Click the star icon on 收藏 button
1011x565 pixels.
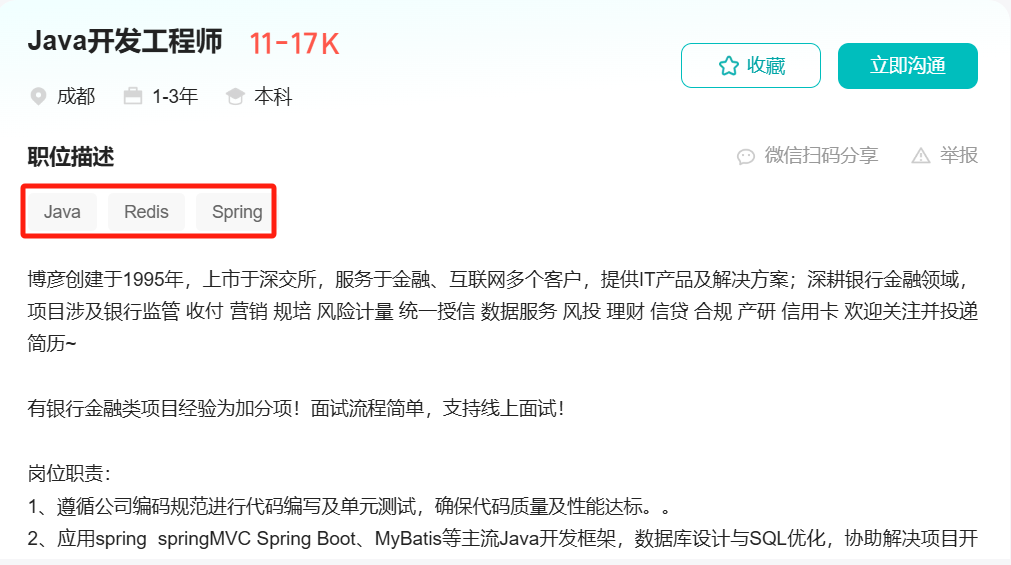pos(729,65)
